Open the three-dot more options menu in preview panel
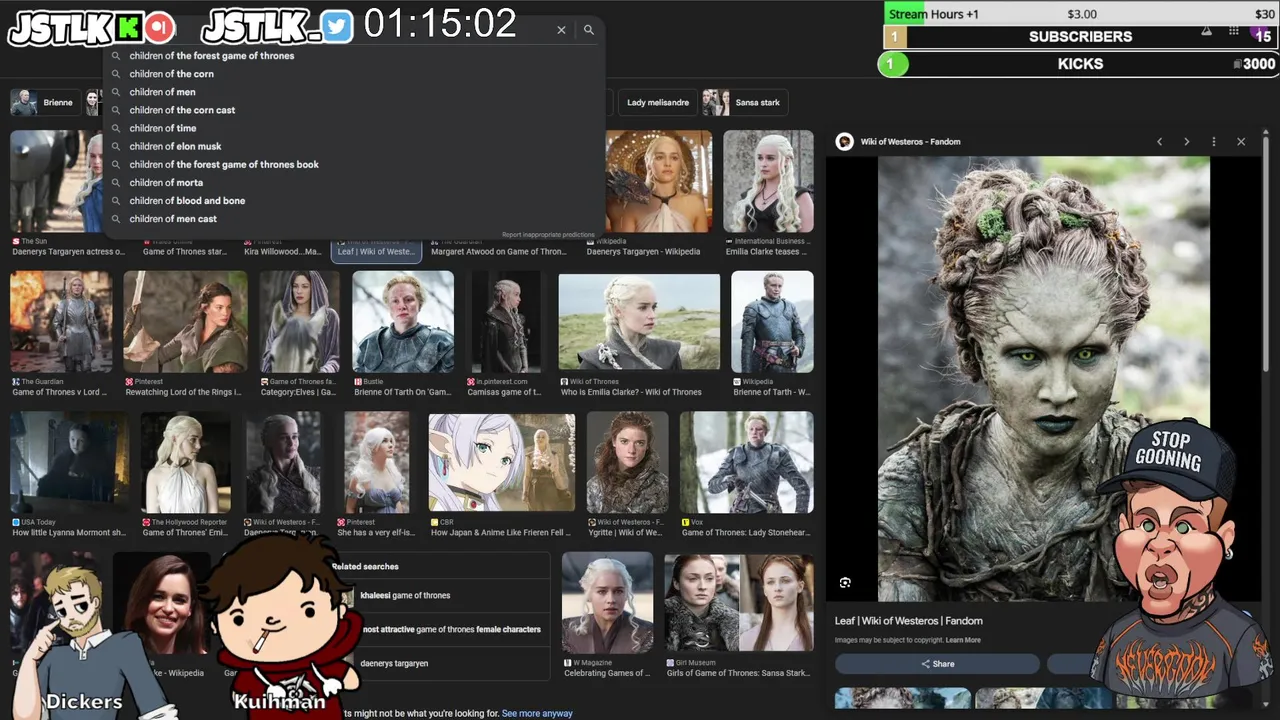Image resolution: width=1280 pixels, height=720 pixels. [x=1214, y=142]
